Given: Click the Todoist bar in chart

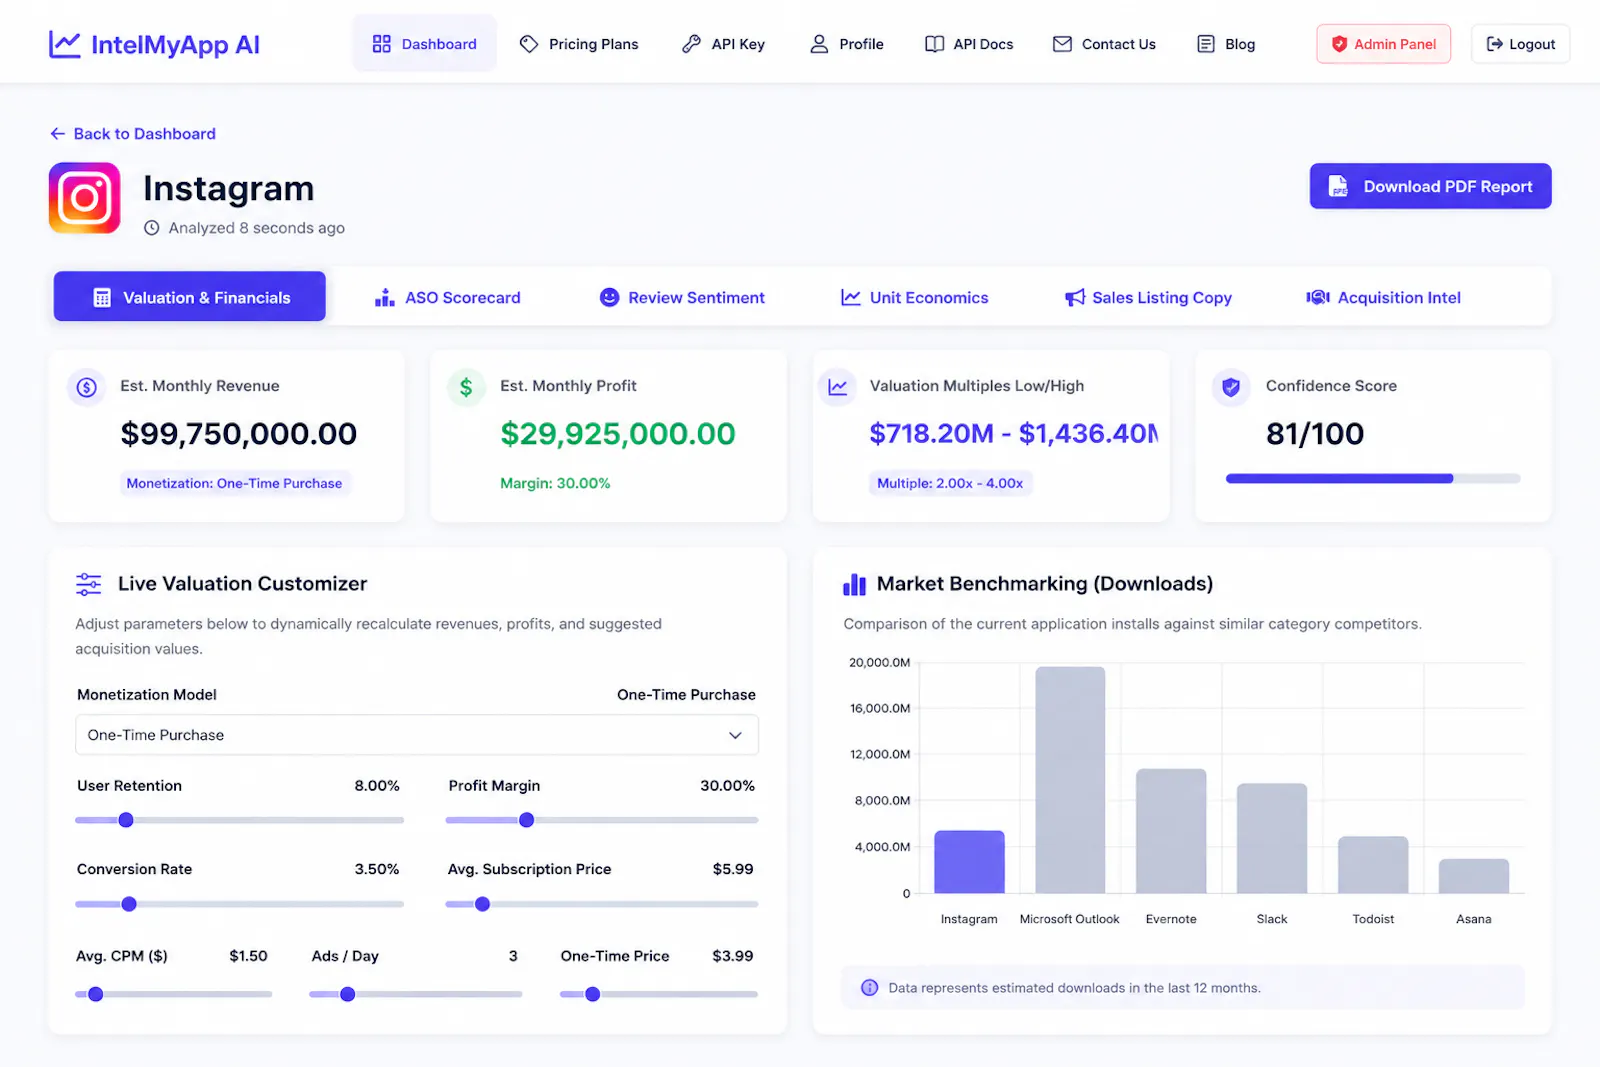Looking at the screenshot, I should (1373, 865).
